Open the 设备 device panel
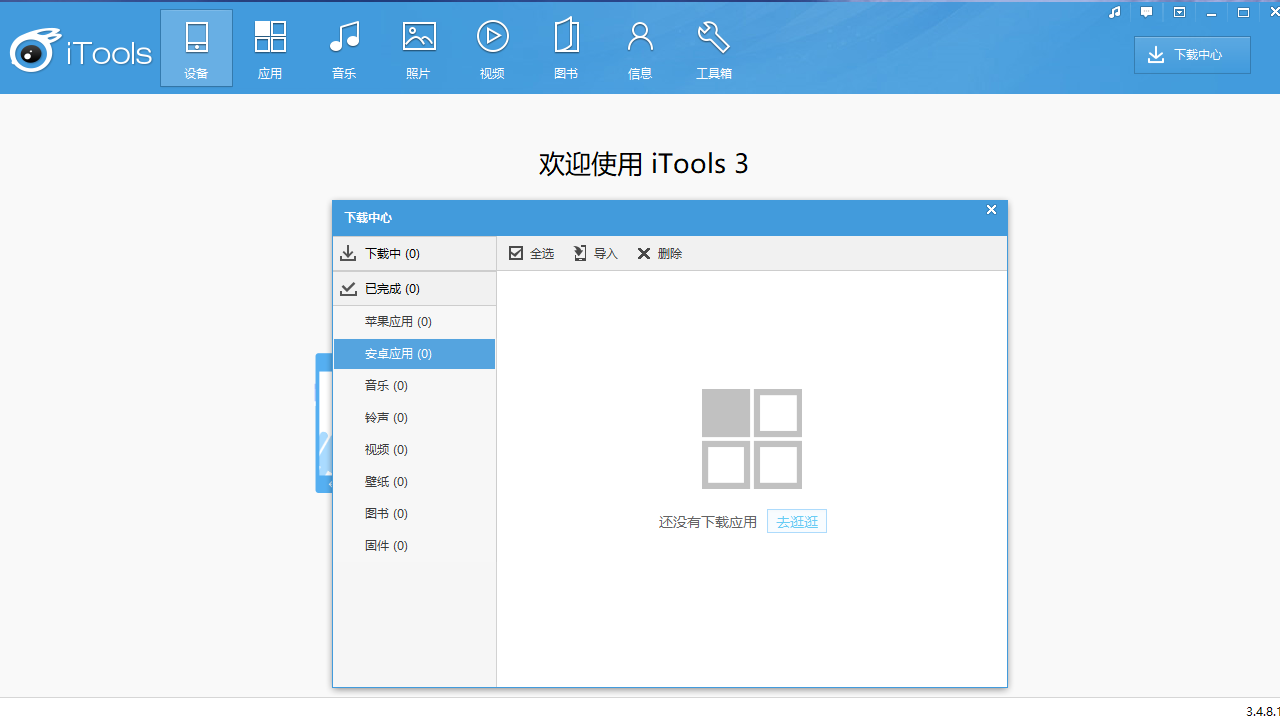Image resolution: width=1280 pixels, height=720 pixels. [196, 47]
